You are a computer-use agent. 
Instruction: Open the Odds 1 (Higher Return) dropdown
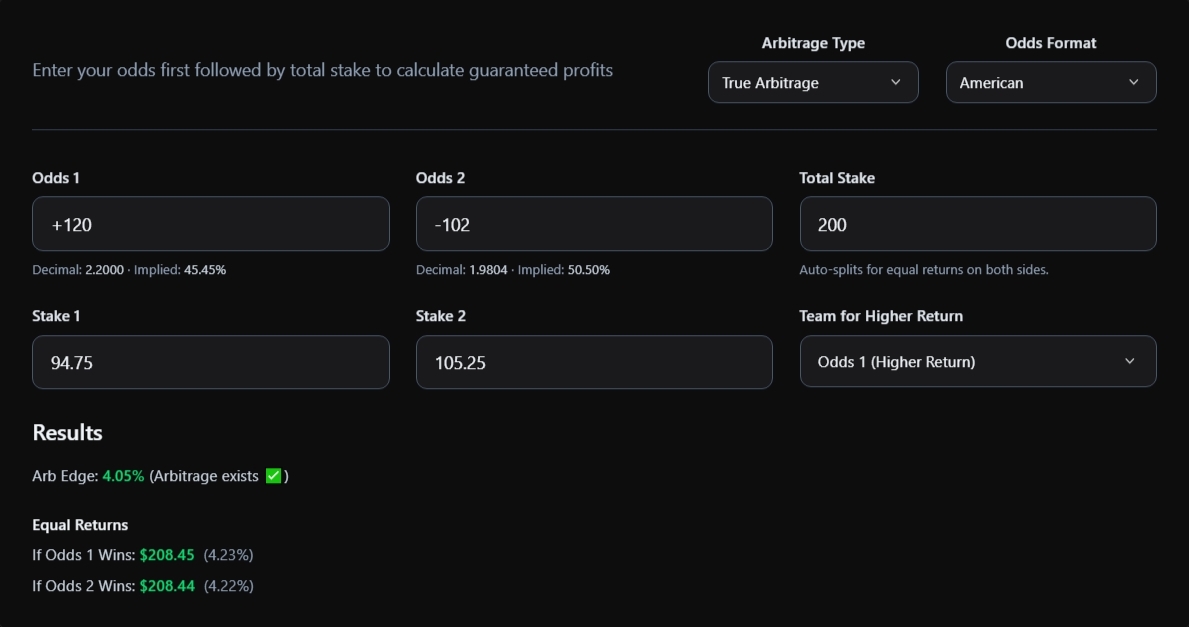click(978, 361)
